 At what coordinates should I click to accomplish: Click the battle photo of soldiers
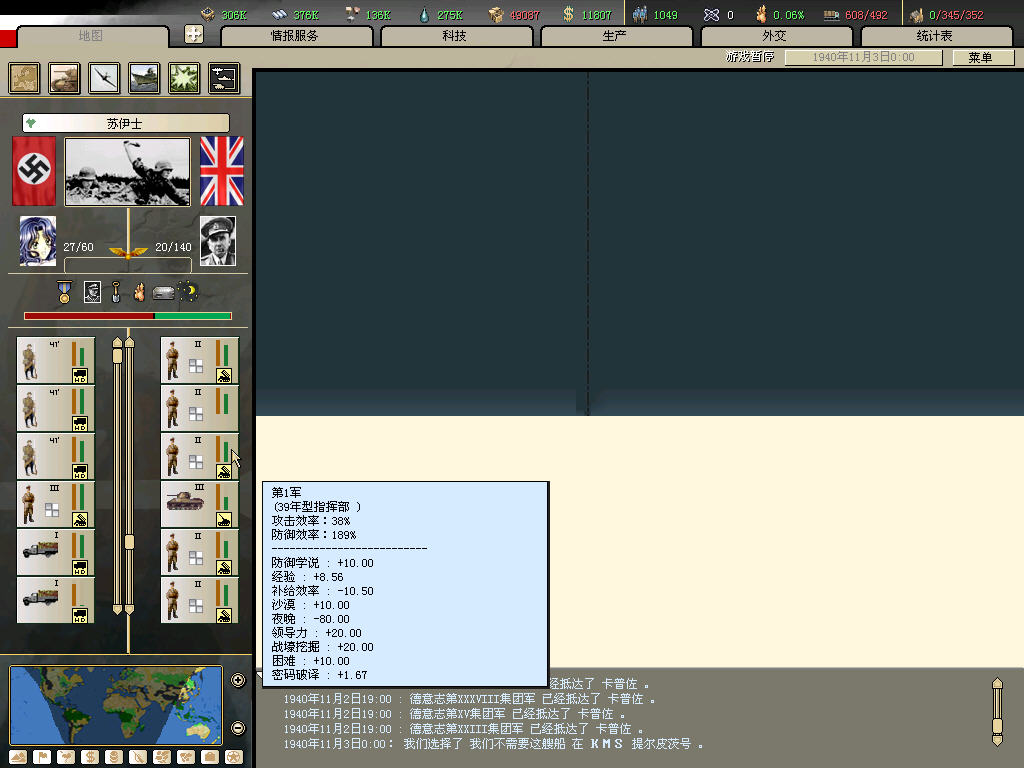[x=127, y=172]
